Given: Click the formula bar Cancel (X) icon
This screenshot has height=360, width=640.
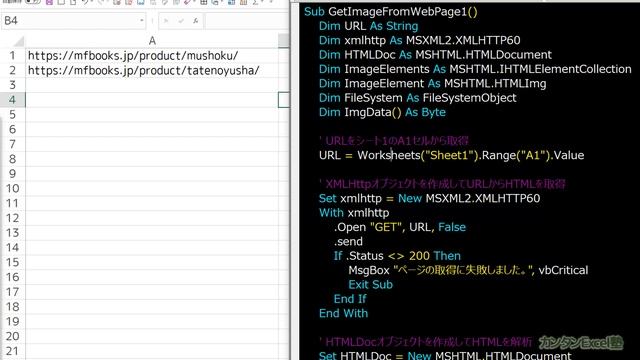Looking at the screenshot, I should (x=166, y=20).
